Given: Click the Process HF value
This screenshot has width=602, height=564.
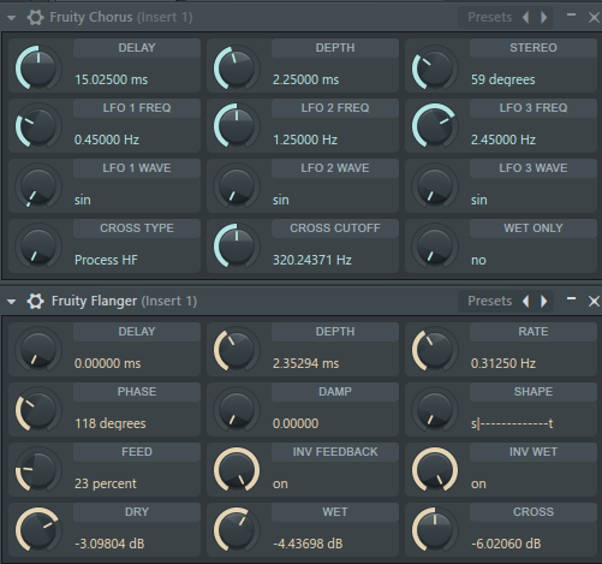Looking at the screenshot, I should pos(106,260).
